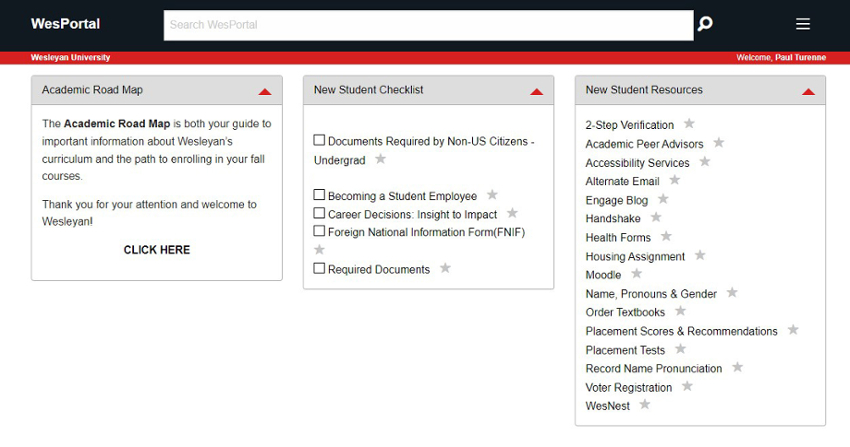The image size is (850, 447).
Task: Star the Housing Assignment link
Action: click(700, 255)
